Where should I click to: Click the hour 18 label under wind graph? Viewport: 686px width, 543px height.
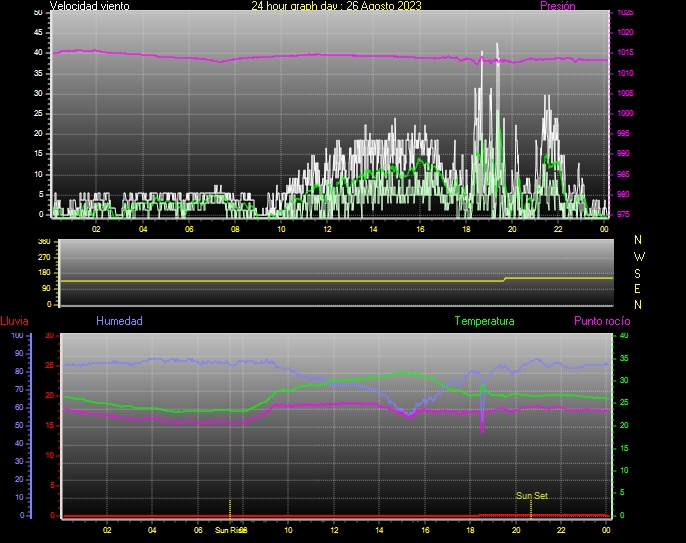(x=466, y=229)
